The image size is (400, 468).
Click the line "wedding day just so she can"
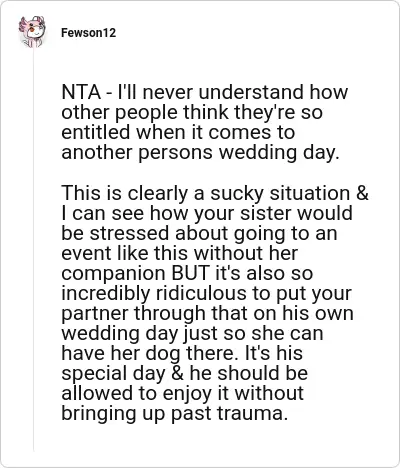click(192, 333)
